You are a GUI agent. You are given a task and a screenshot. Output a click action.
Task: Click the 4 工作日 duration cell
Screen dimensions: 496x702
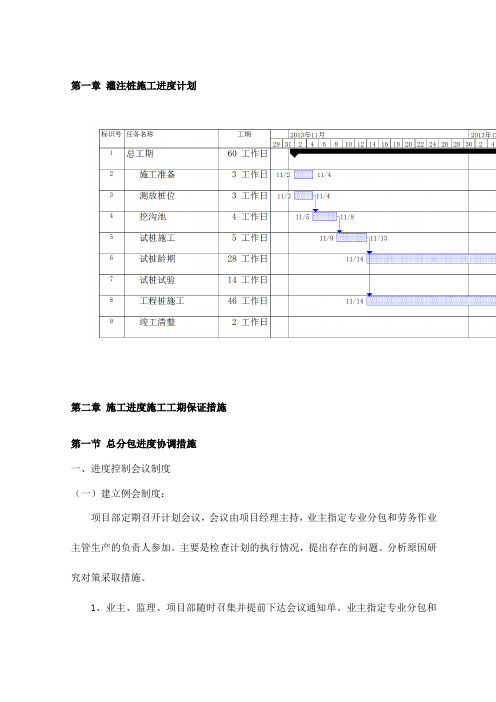click(250, 217)
